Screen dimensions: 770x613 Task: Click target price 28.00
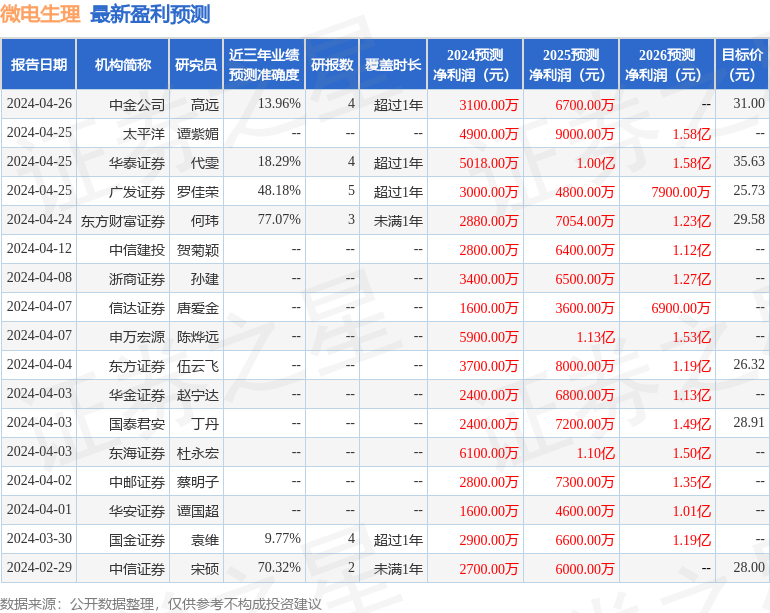pyautogui.click(x=749, y=567)
